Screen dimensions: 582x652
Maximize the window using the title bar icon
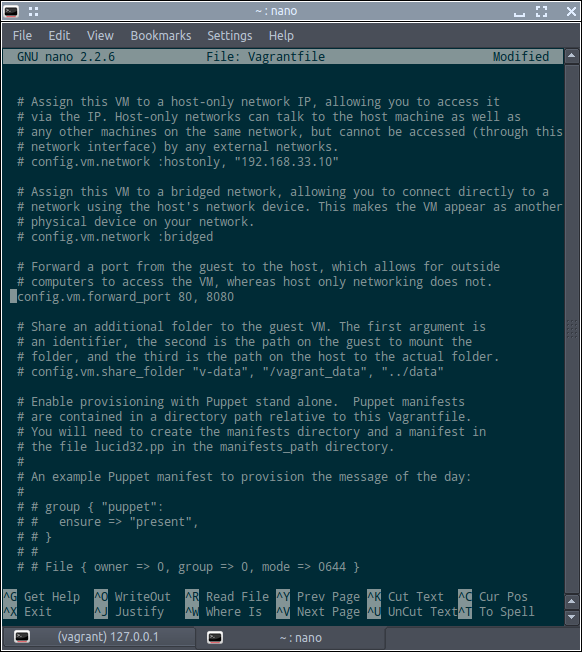click(x=541, y=11)
